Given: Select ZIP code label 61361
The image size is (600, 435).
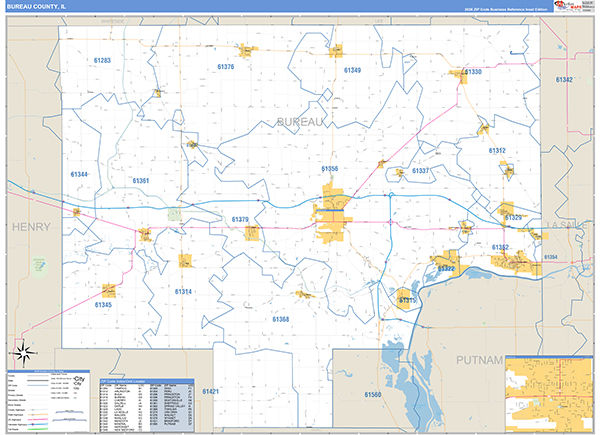Looking at the screenshot, I should pos(141,181).
